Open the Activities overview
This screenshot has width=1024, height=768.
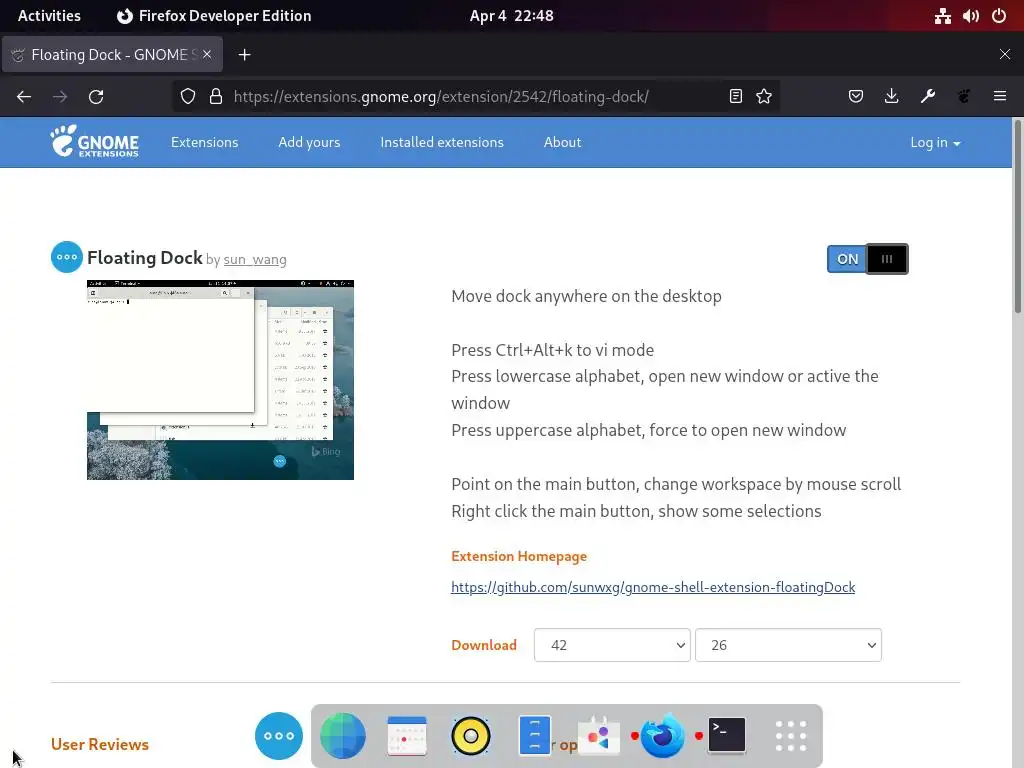[49, 16]
